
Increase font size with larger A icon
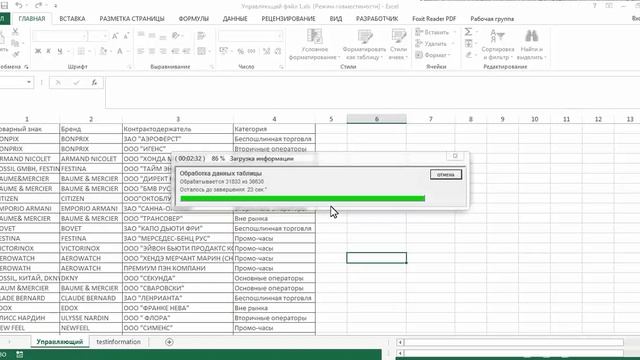point(116,36)
